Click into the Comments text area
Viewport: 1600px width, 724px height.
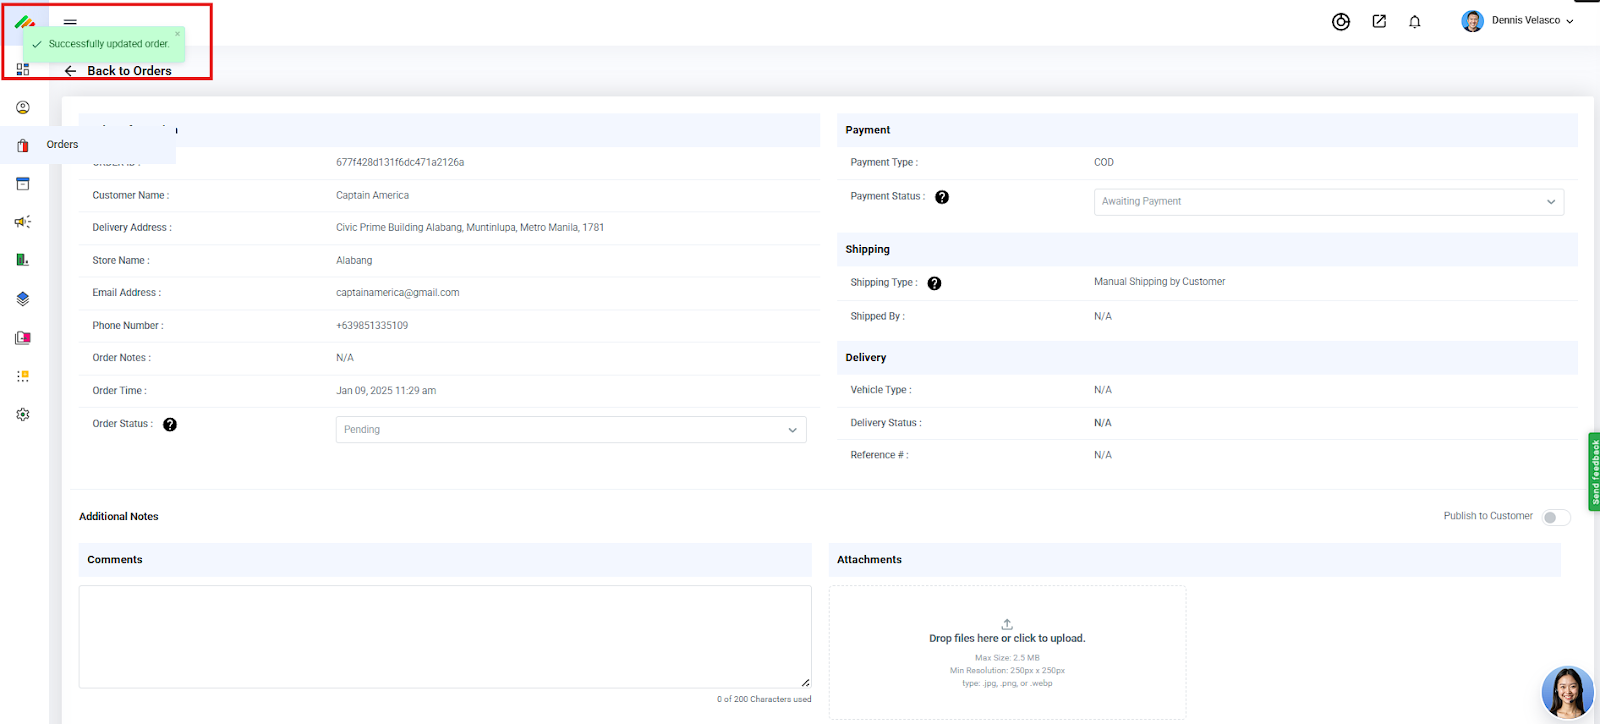click(445, 637)
